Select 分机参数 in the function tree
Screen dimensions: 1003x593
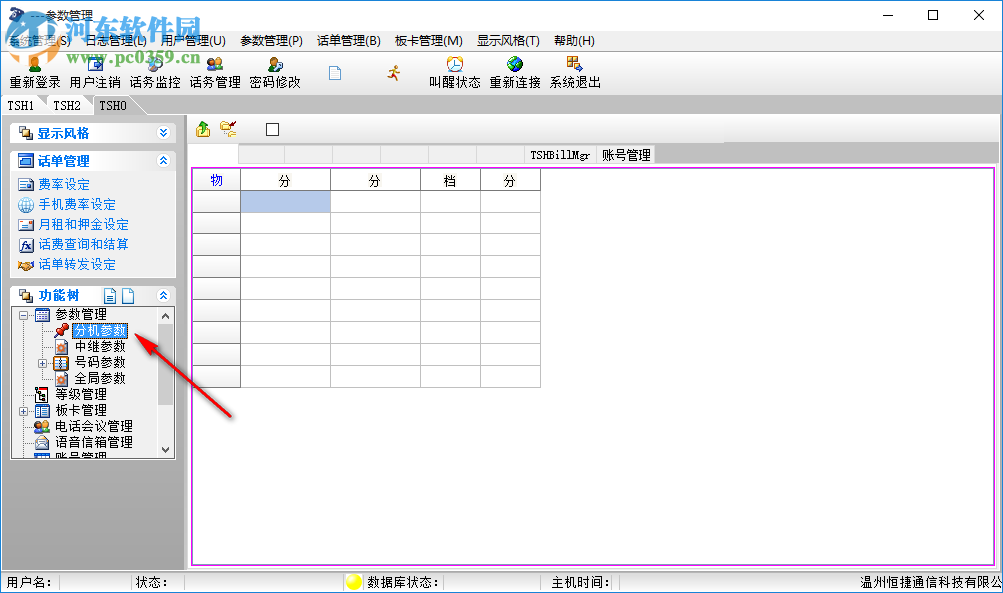(102, 329)
